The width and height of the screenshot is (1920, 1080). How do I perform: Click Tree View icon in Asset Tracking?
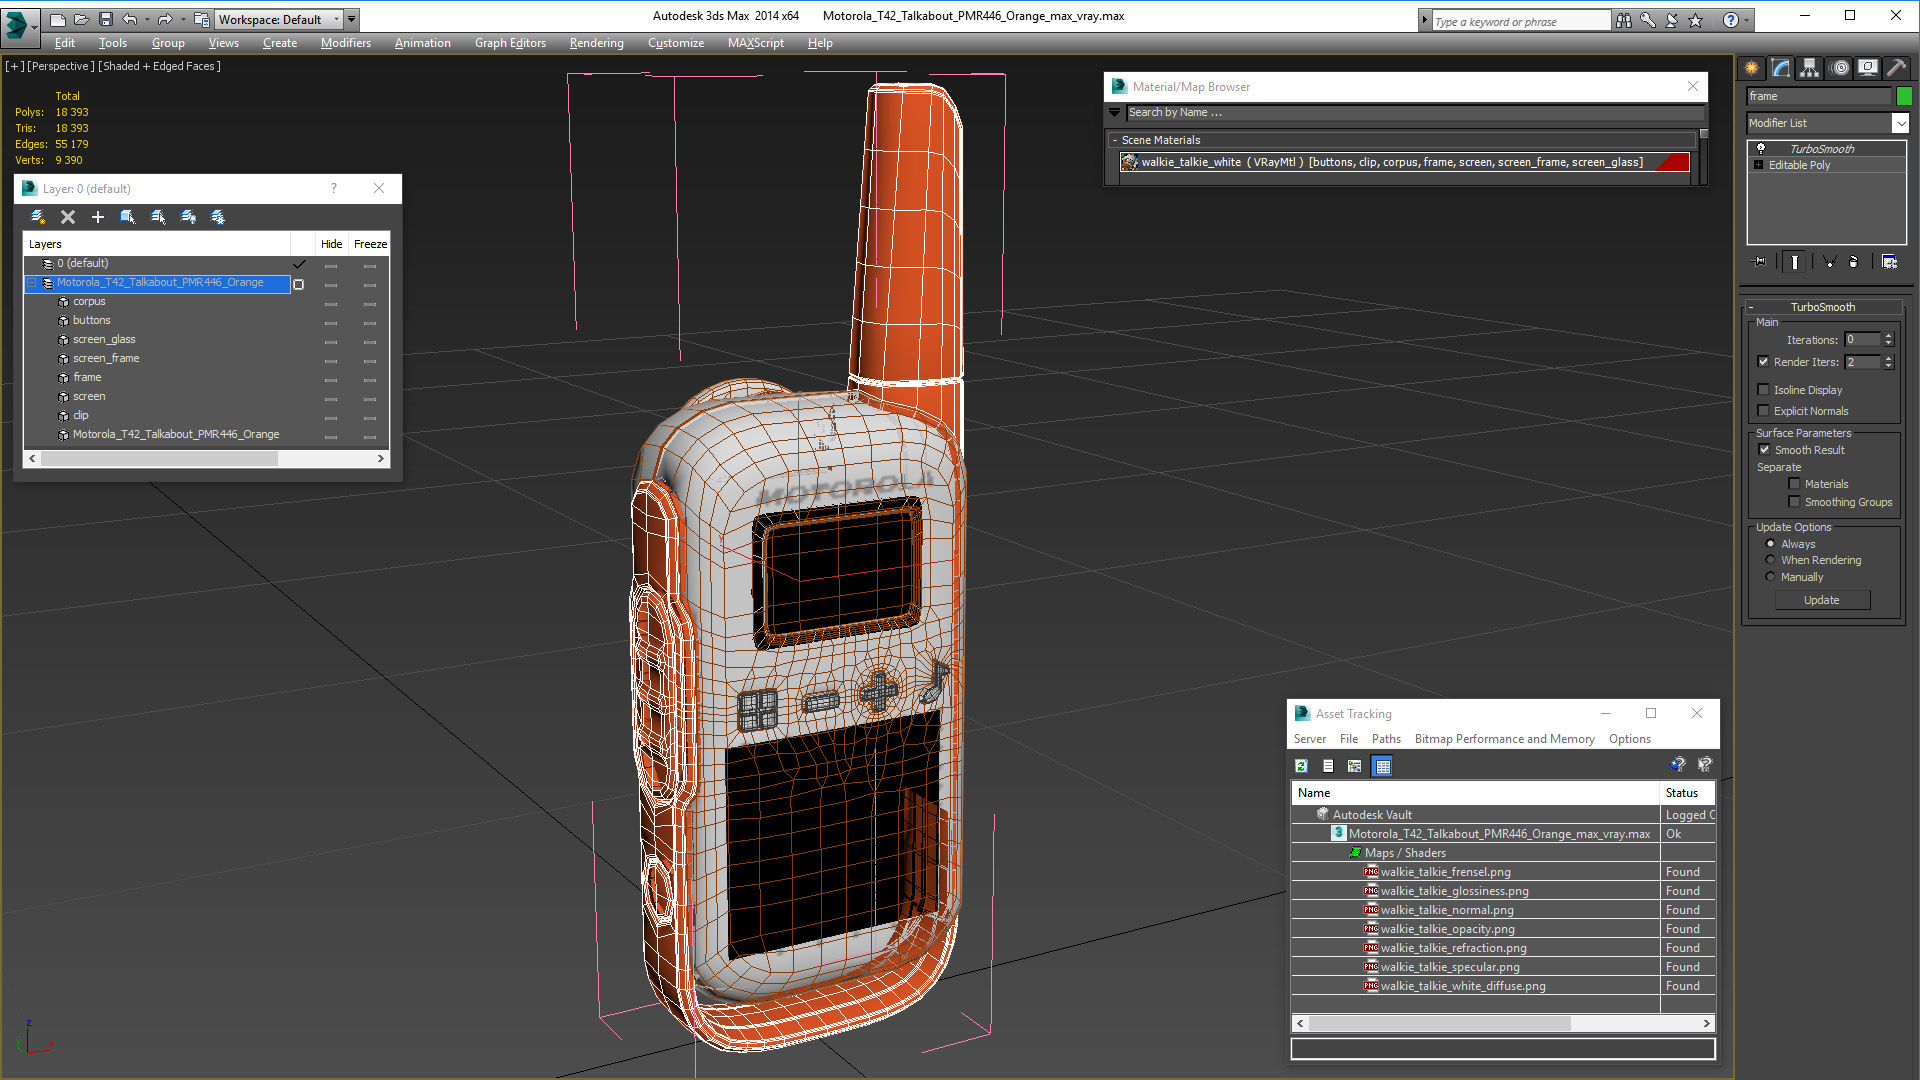pos(1355,766)
